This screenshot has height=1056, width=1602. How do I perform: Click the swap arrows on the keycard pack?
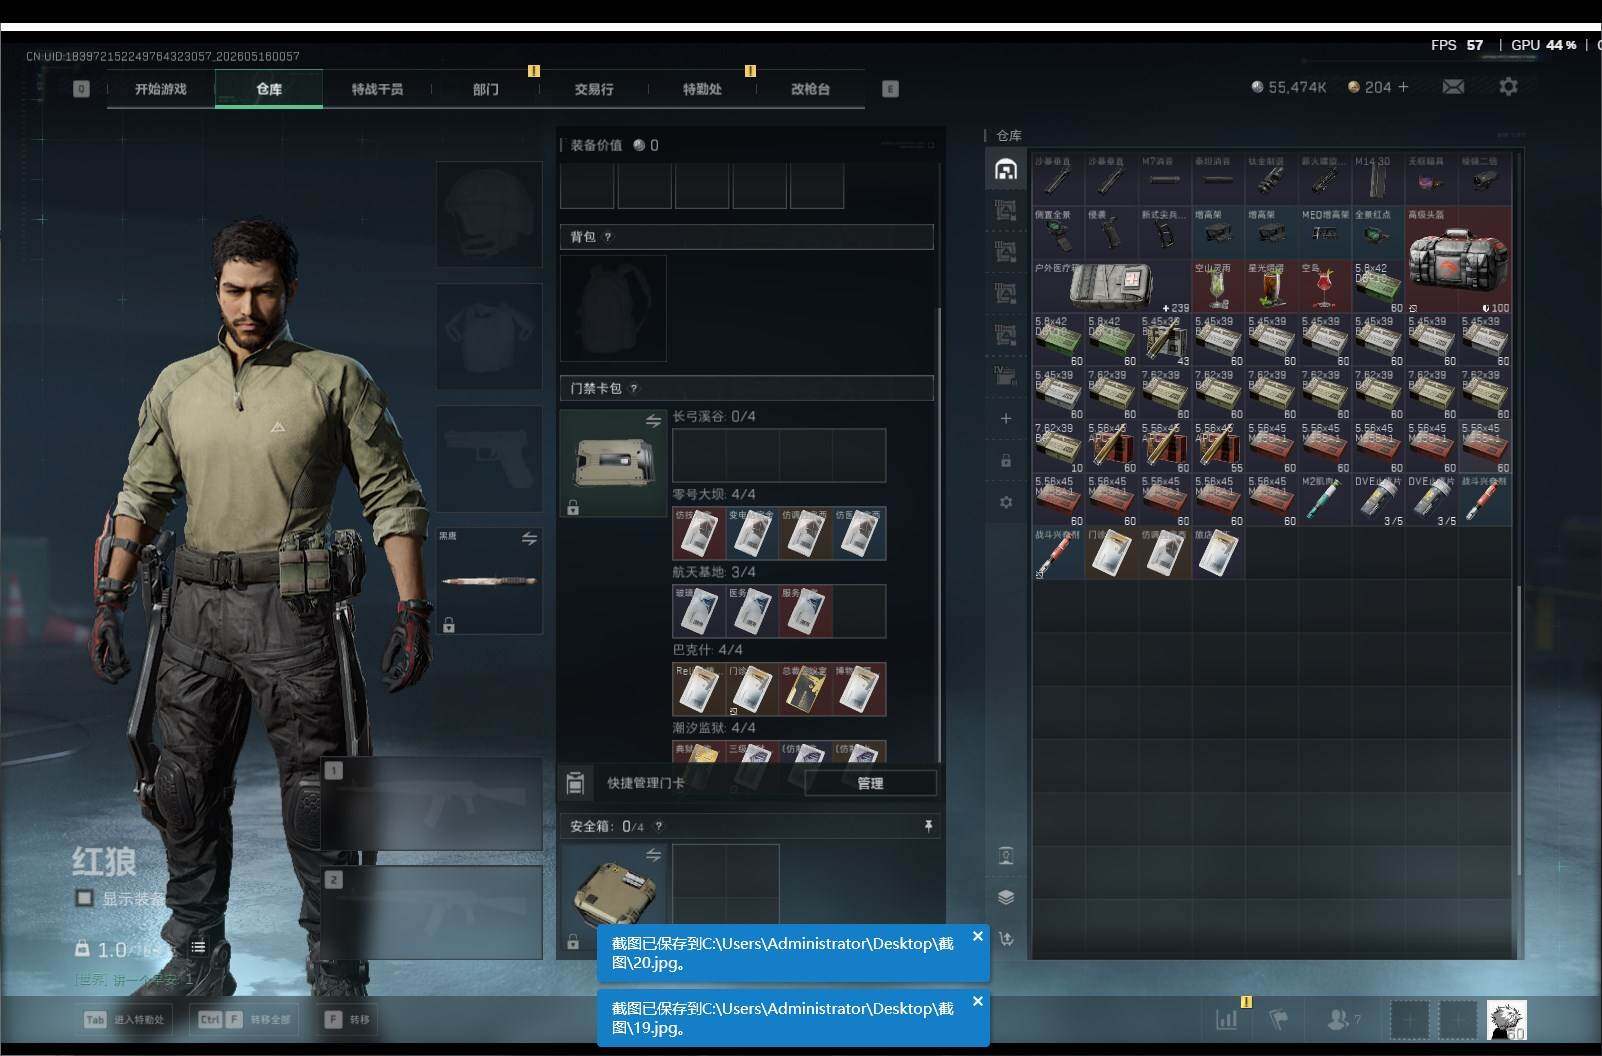pos(653,421)
